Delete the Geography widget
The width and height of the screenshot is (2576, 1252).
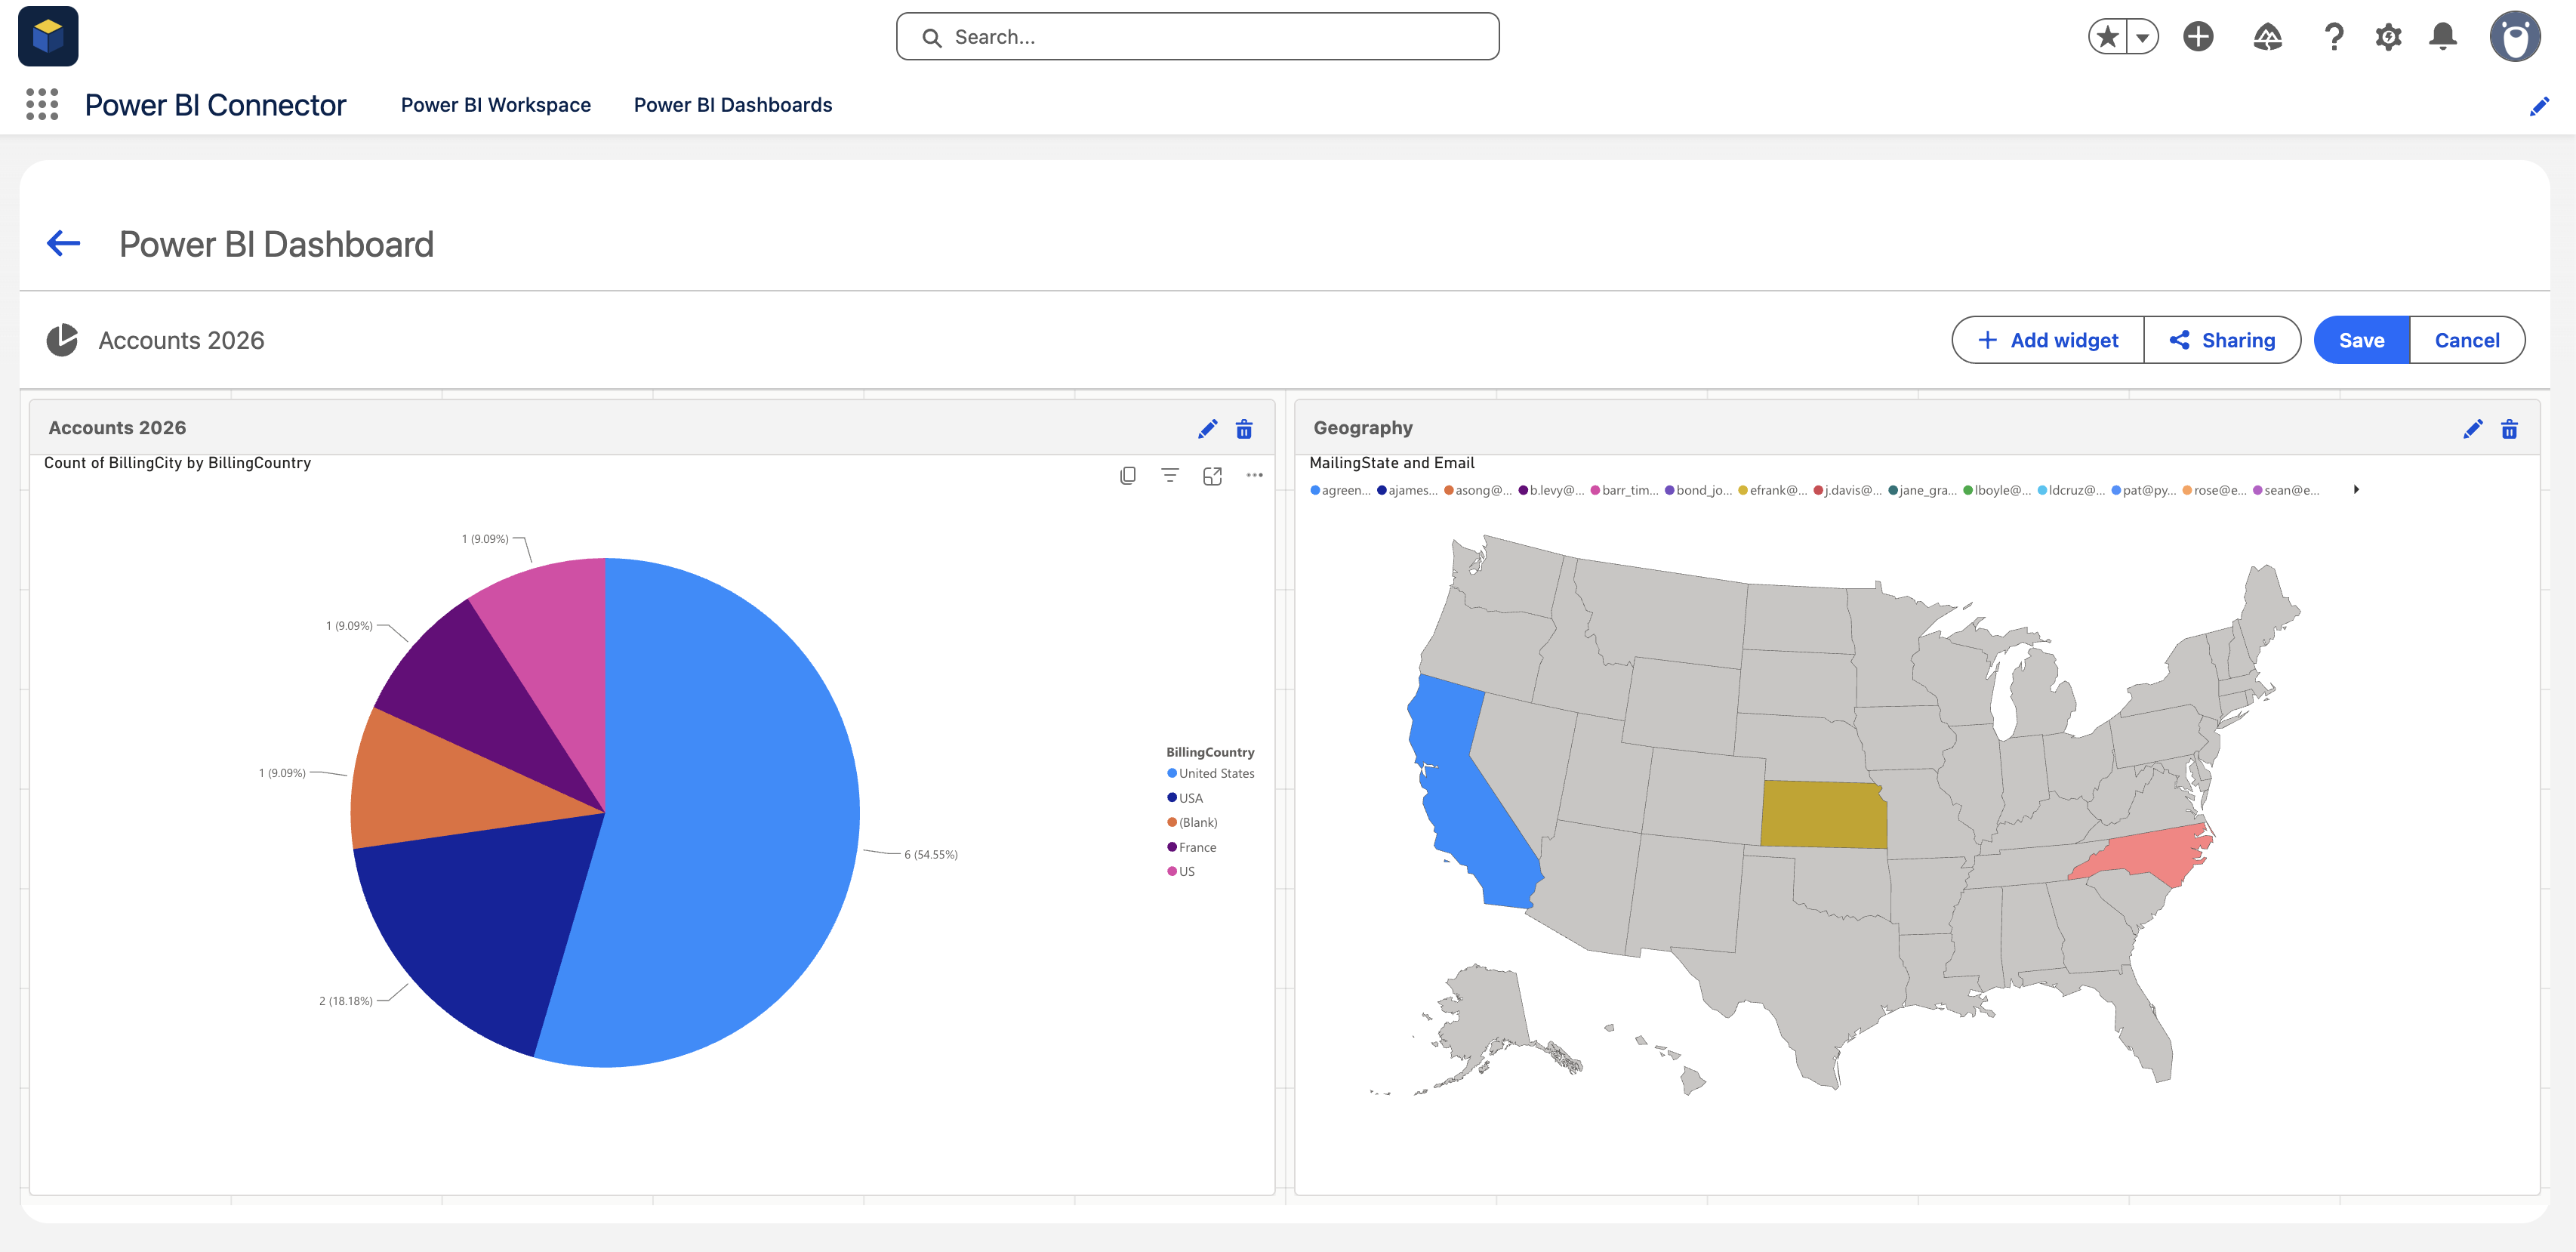pyautogui.click(x=2509, y=429)
